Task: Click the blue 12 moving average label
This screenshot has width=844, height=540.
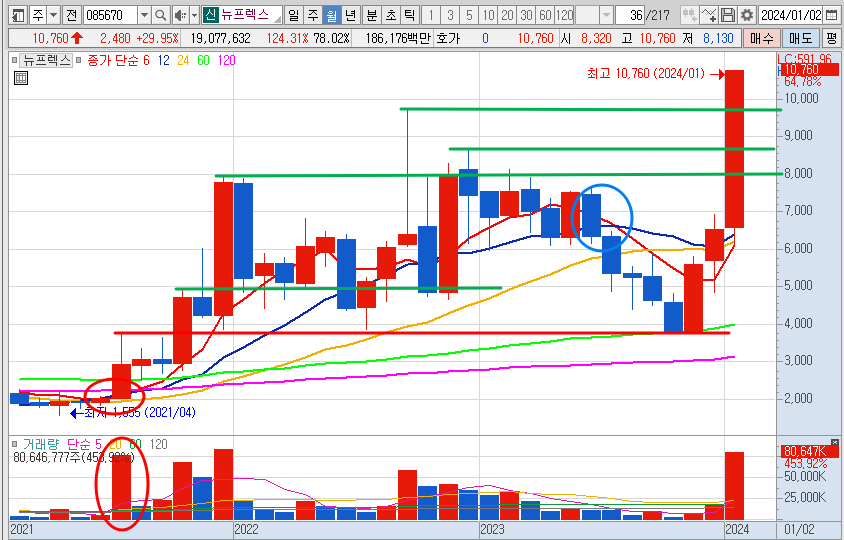Action: [x=163, y=60]
